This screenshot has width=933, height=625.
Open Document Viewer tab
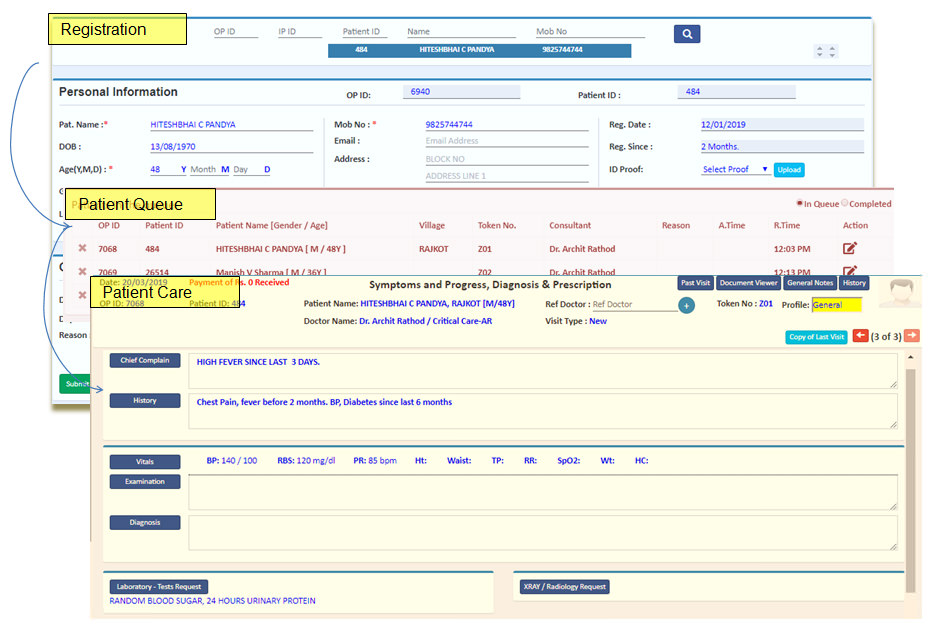tap(748, 283)
